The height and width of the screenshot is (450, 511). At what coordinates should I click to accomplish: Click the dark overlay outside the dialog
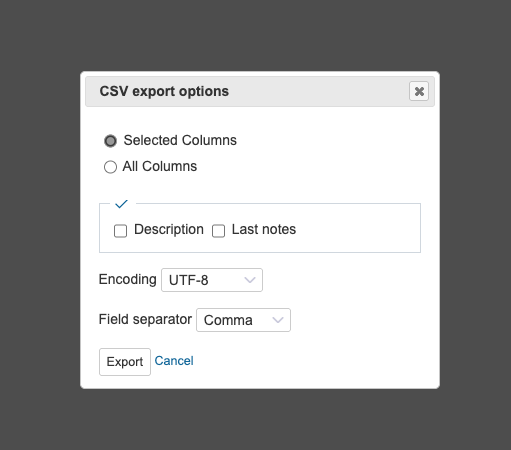255,33
